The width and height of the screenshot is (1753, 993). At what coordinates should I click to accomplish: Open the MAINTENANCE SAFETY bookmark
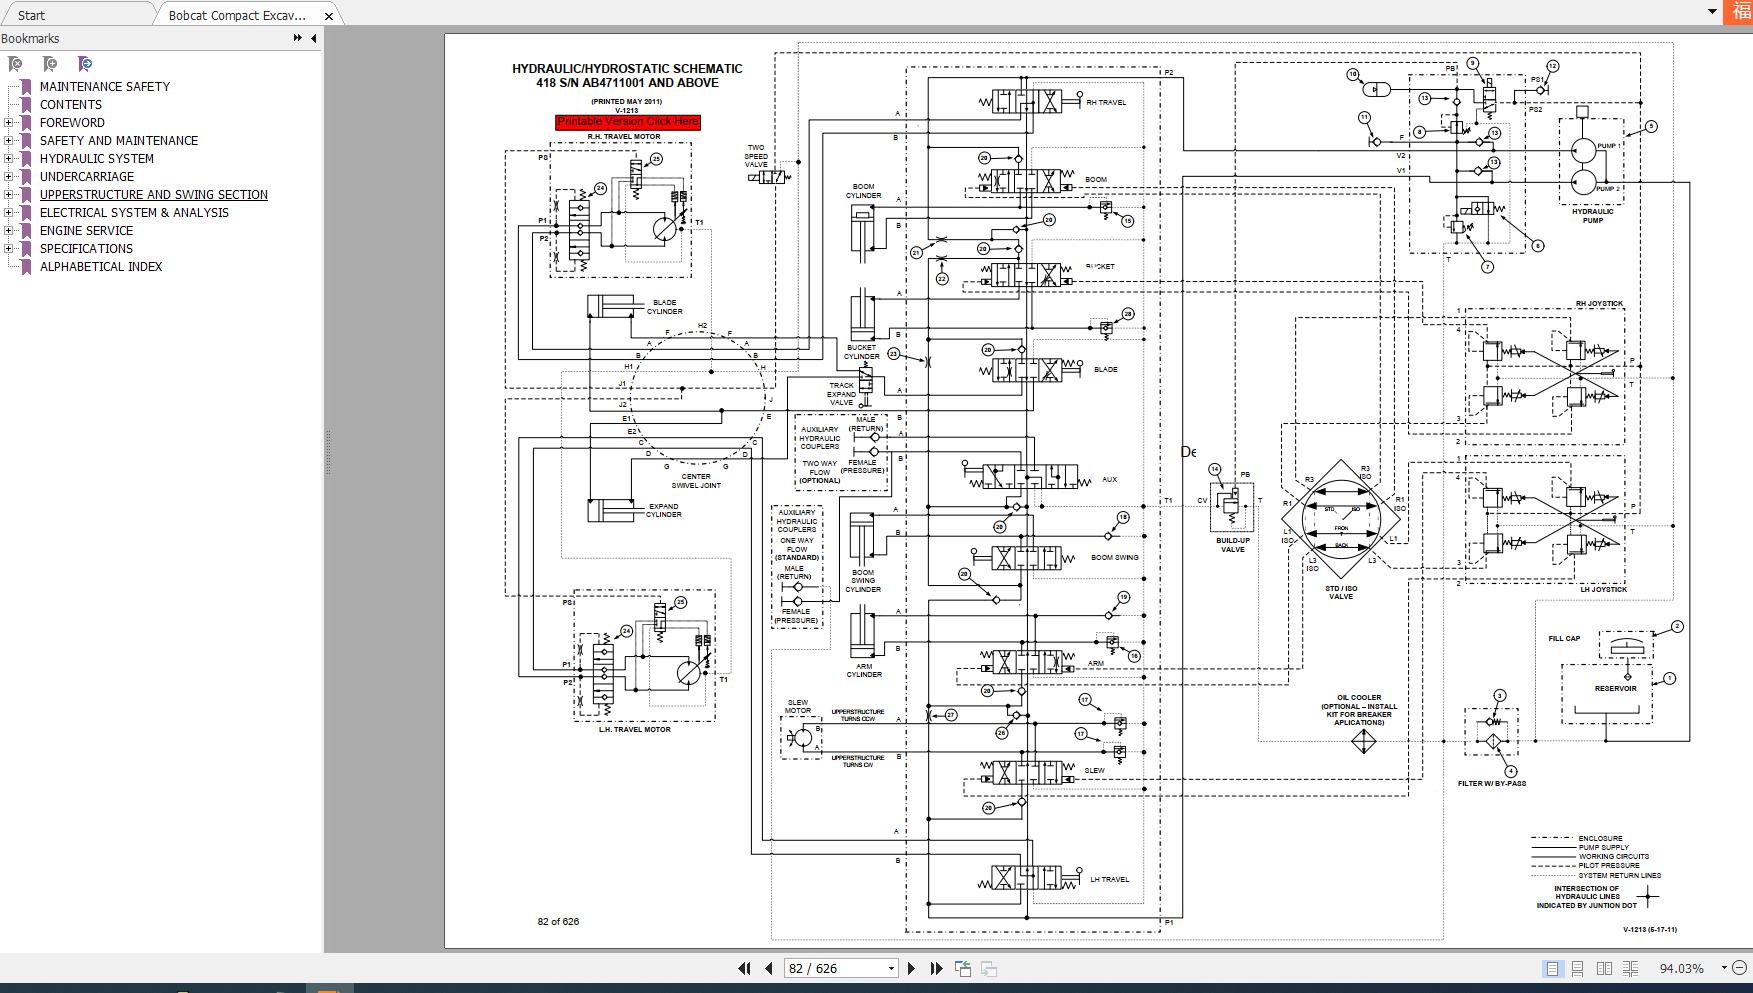pos(105,87)
